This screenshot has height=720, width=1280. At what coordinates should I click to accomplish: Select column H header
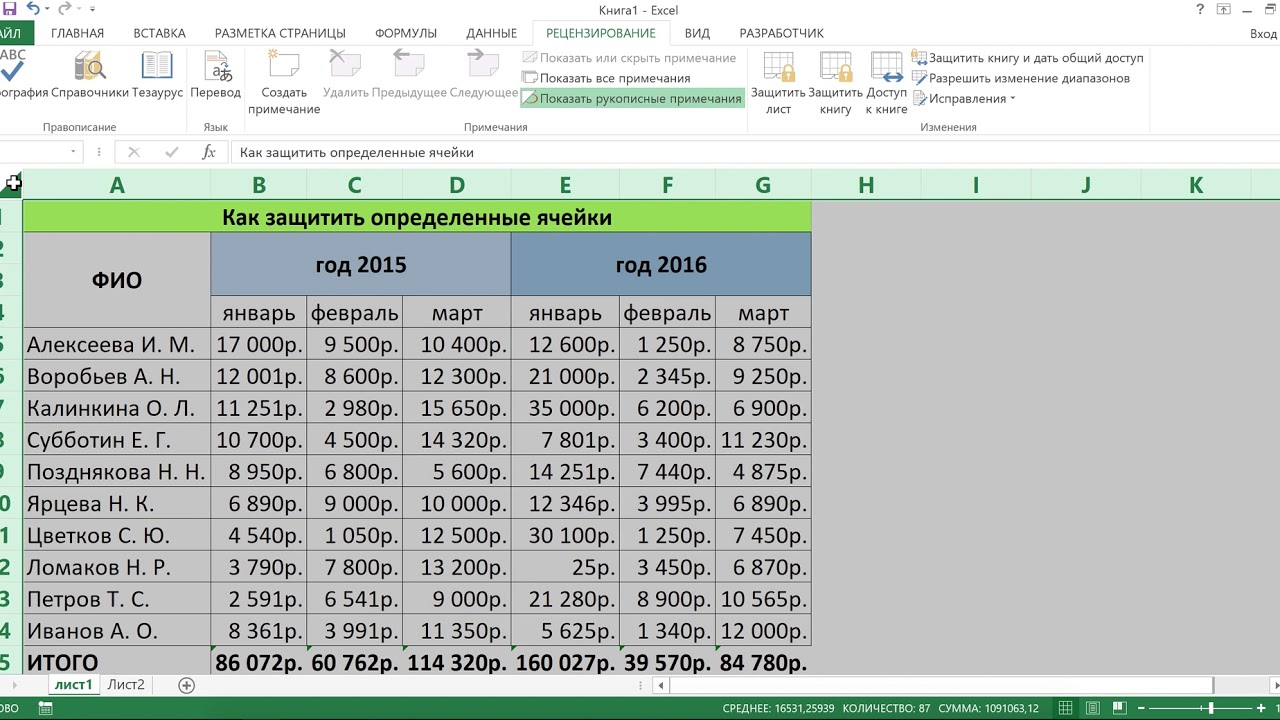click(x=866, y=185)
